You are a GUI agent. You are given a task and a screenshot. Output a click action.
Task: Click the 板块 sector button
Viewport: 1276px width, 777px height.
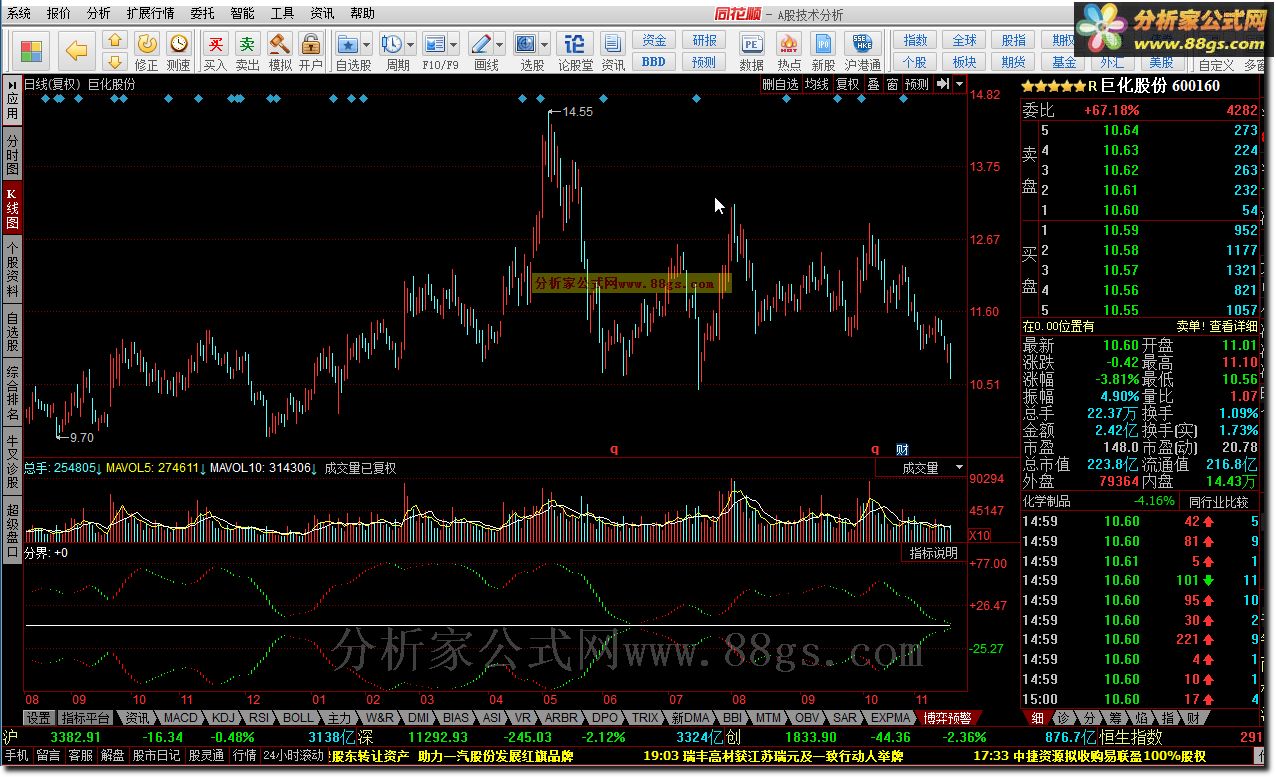click(964, 61)
